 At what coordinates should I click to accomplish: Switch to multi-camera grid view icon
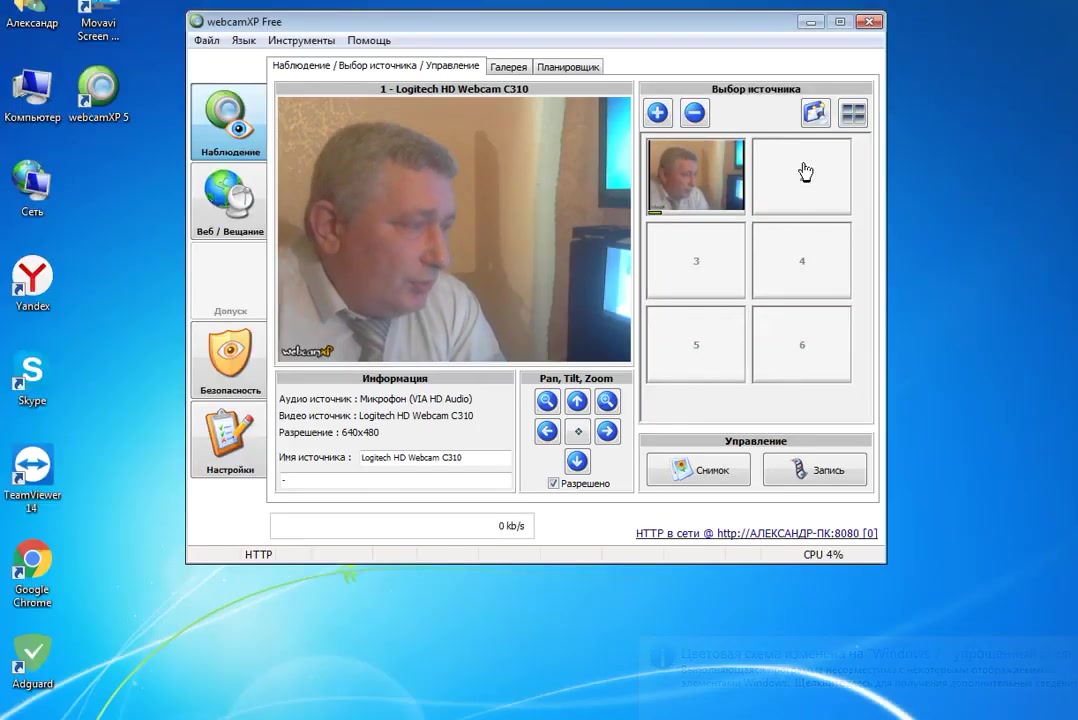click(x=853, y=113)
